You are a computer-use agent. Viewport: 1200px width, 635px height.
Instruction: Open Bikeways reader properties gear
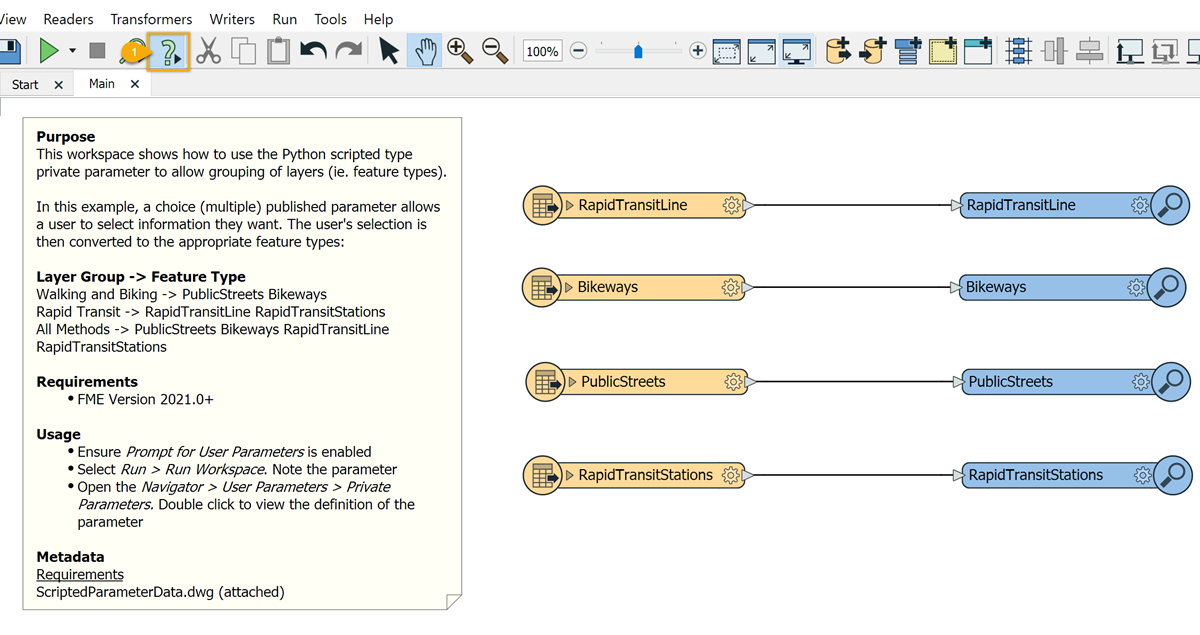point(731,288)
